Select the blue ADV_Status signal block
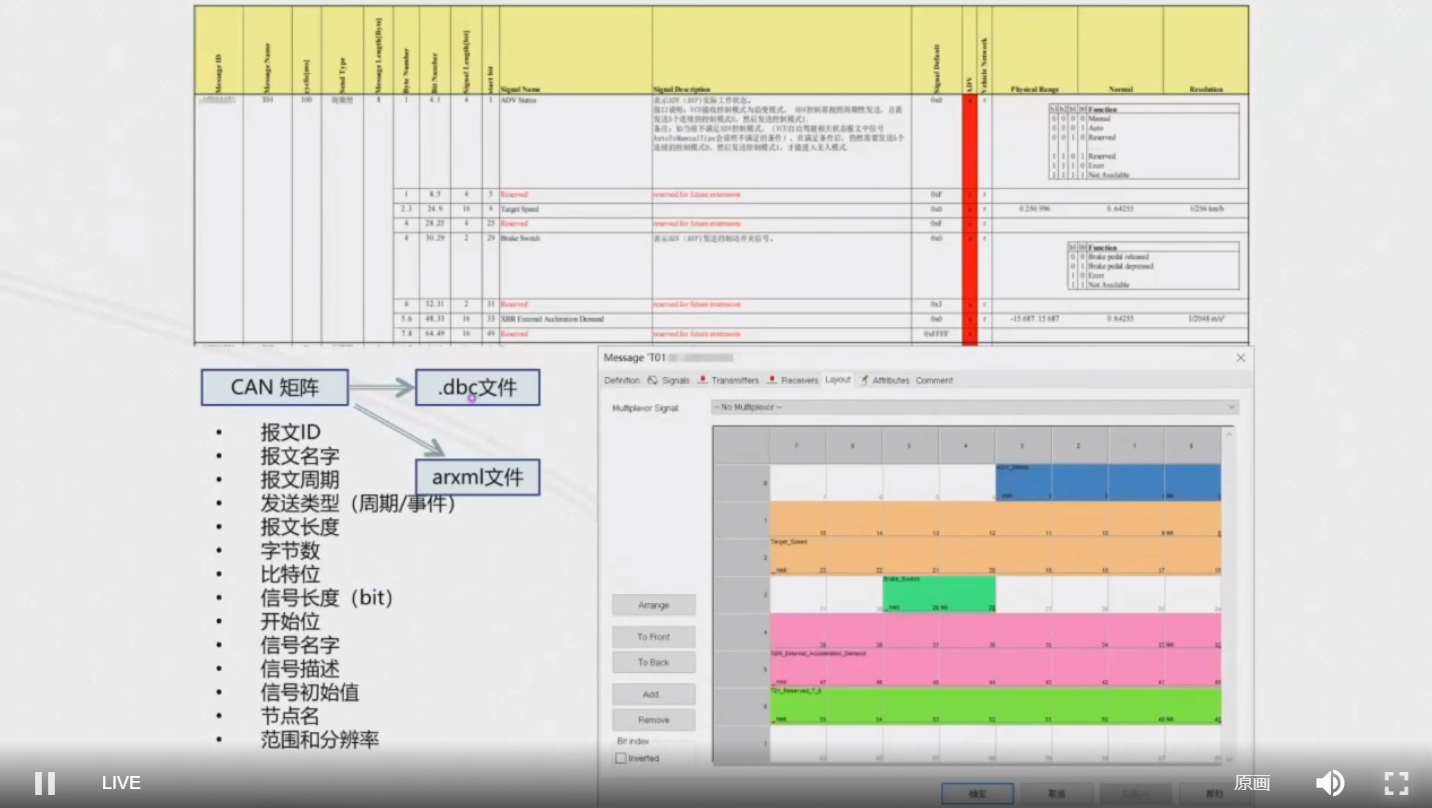The height and width of the screenshot is (808, 1432). pos(1108,482)
